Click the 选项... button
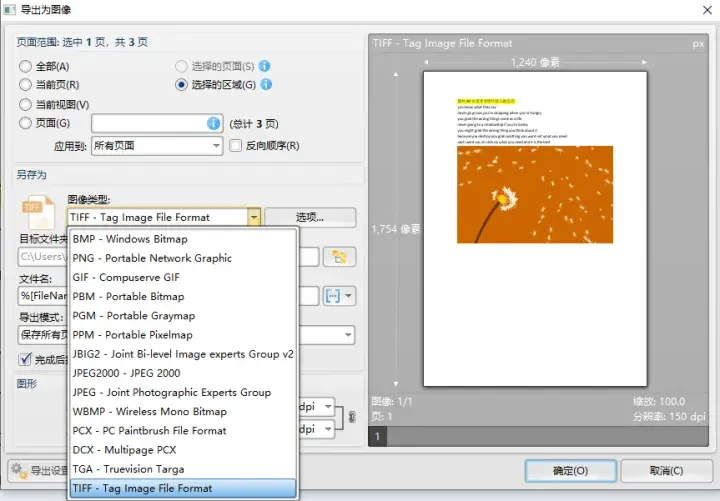Viewport: 720px width, 501px height. (x=310, y=218)
